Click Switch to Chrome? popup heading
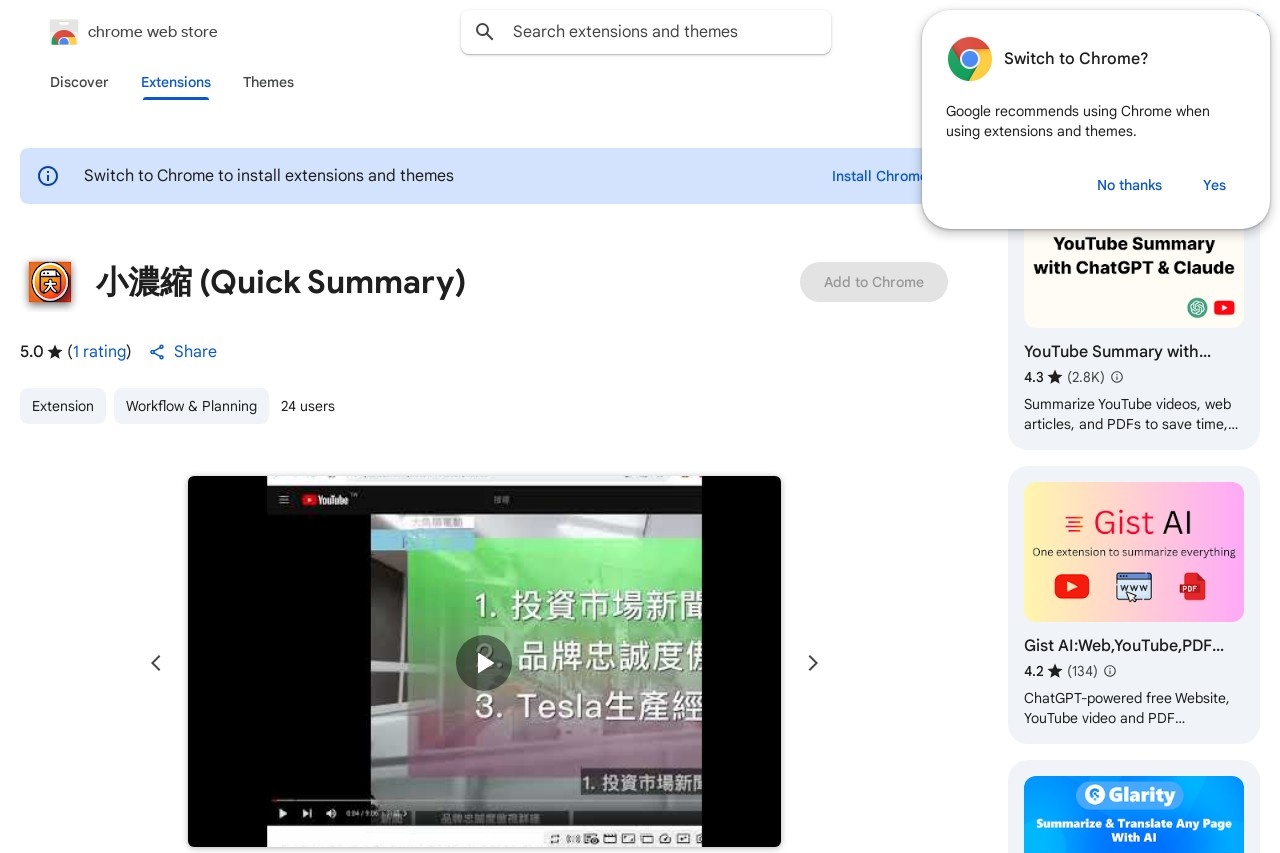The image size is (1280, 853). tap(1076, 59)
